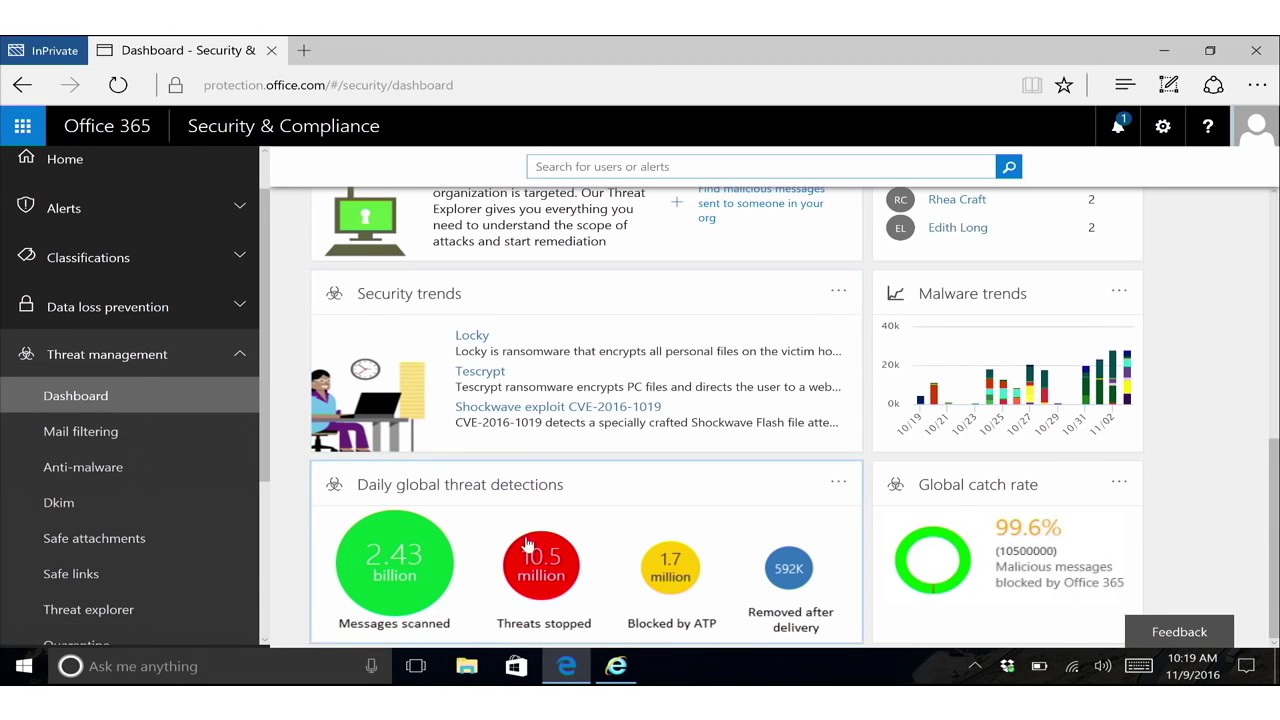The width and height of the screenshot is (1280, 720).
Task: Click in Search for users or alerts field
Action: [761, 167]
